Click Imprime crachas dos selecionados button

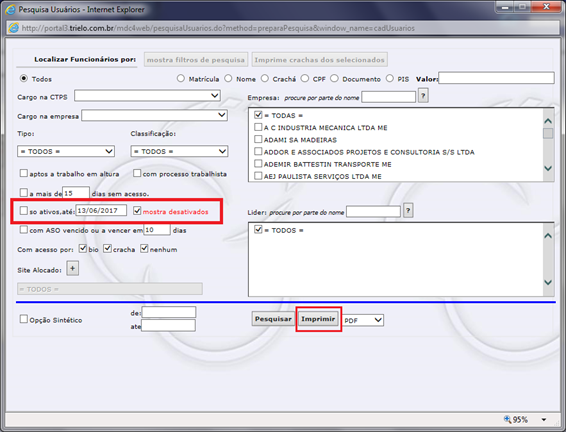[x=319, y=60]
